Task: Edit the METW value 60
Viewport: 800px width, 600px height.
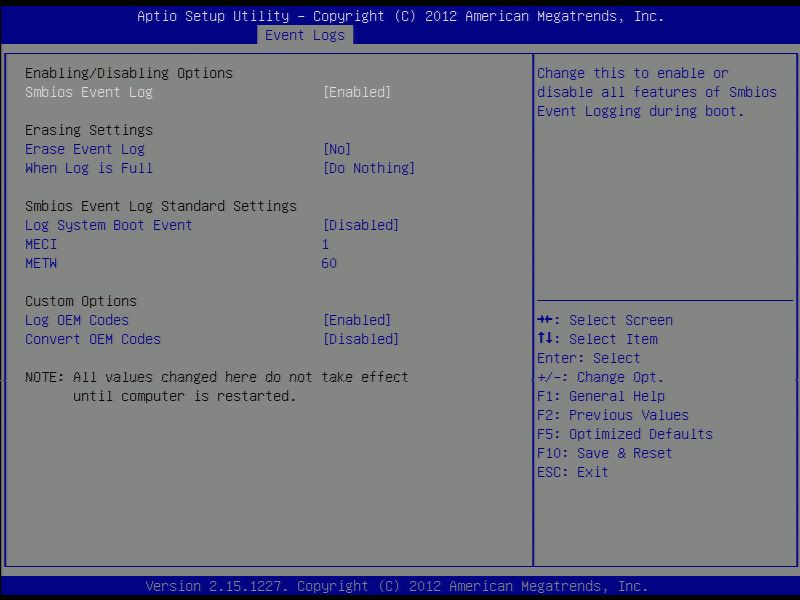Action: [329, 263]
